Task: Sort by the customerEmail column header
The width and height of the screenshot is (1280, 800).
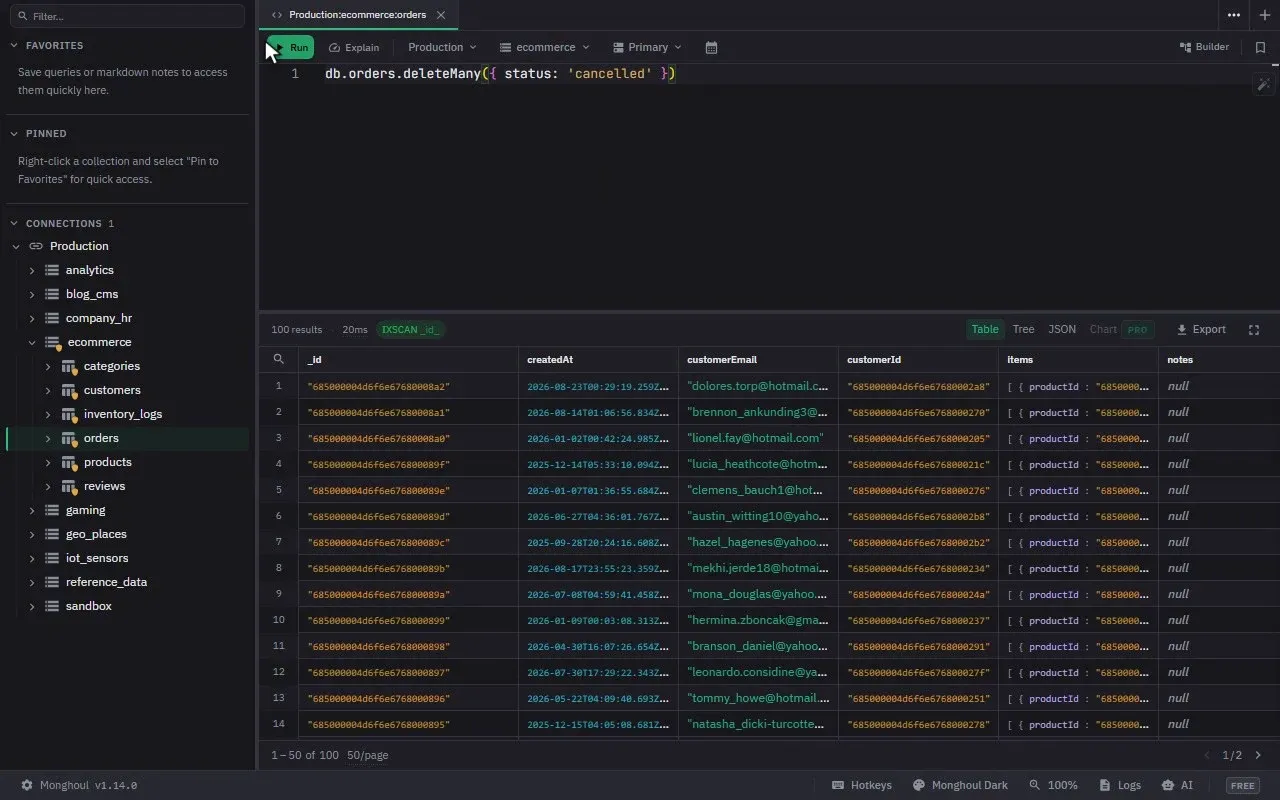Action: click(x=757, y=359)
